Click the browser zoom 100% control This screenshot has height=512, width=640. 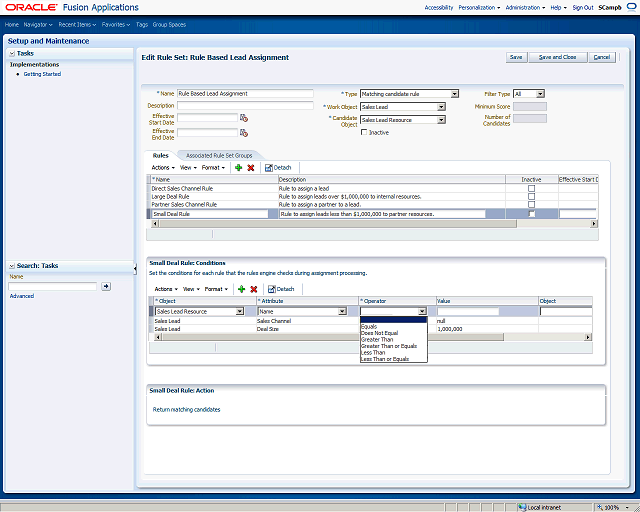[x=612, y=507]
